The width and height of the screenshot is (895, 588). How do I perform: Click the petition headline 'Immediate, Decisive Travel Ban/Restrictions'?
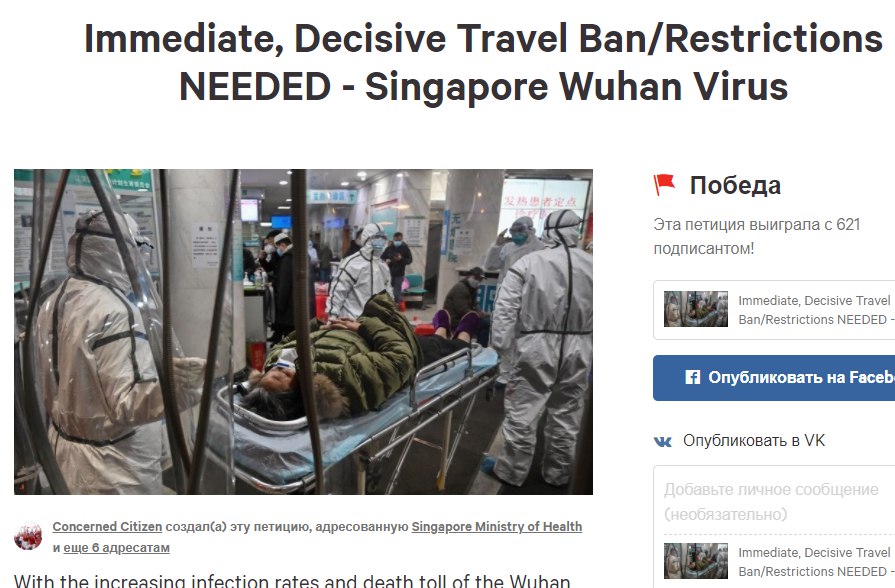coord(483,39)
